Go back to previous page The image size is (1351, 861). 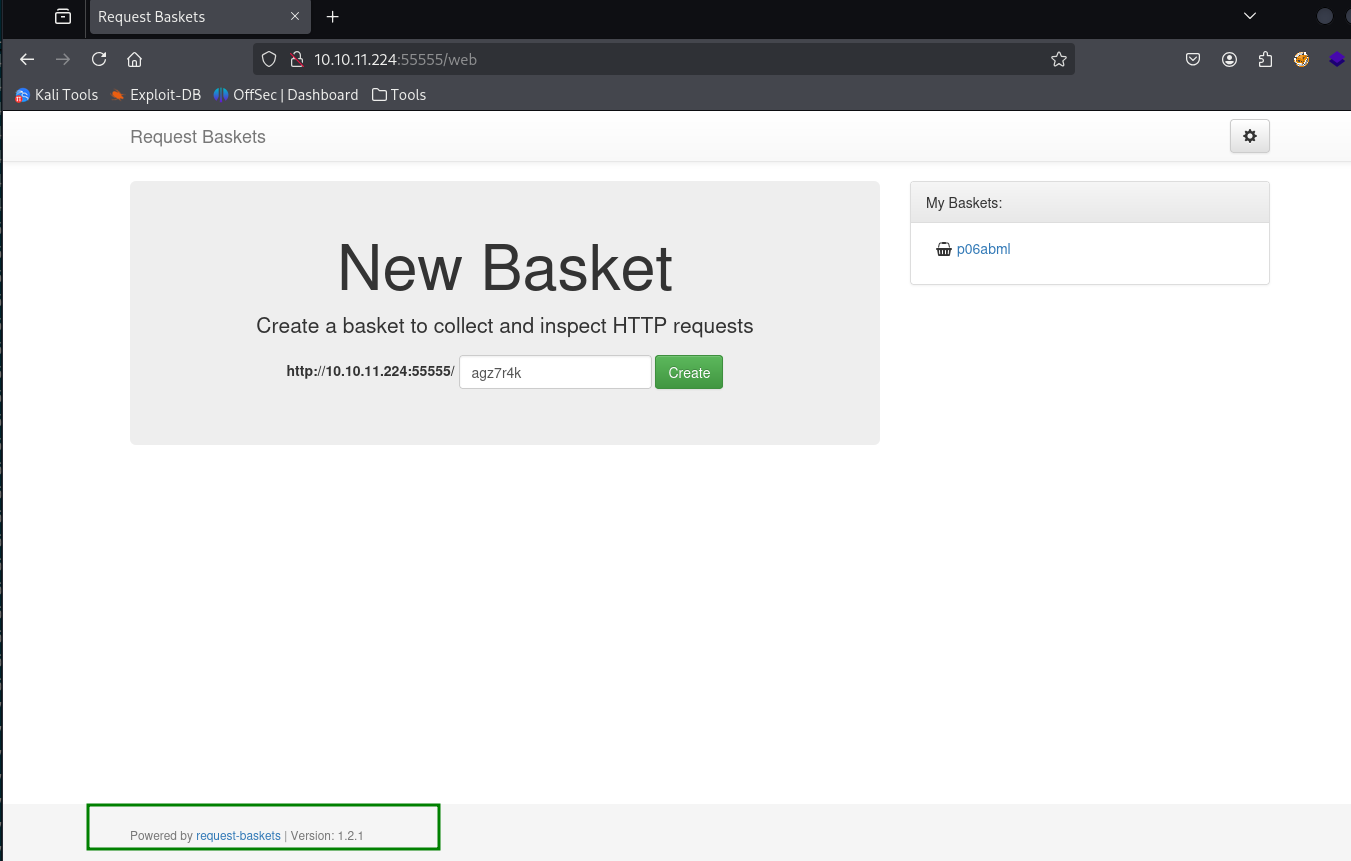(x=27, y=59)
